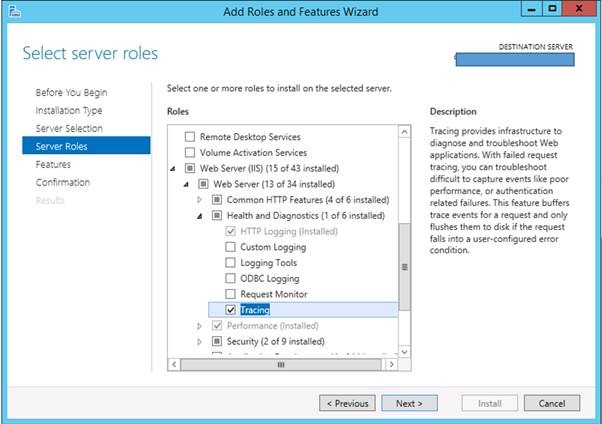Enable the Logging Tools feature
The image size is (602, 424).
click(x=231, y=263)
